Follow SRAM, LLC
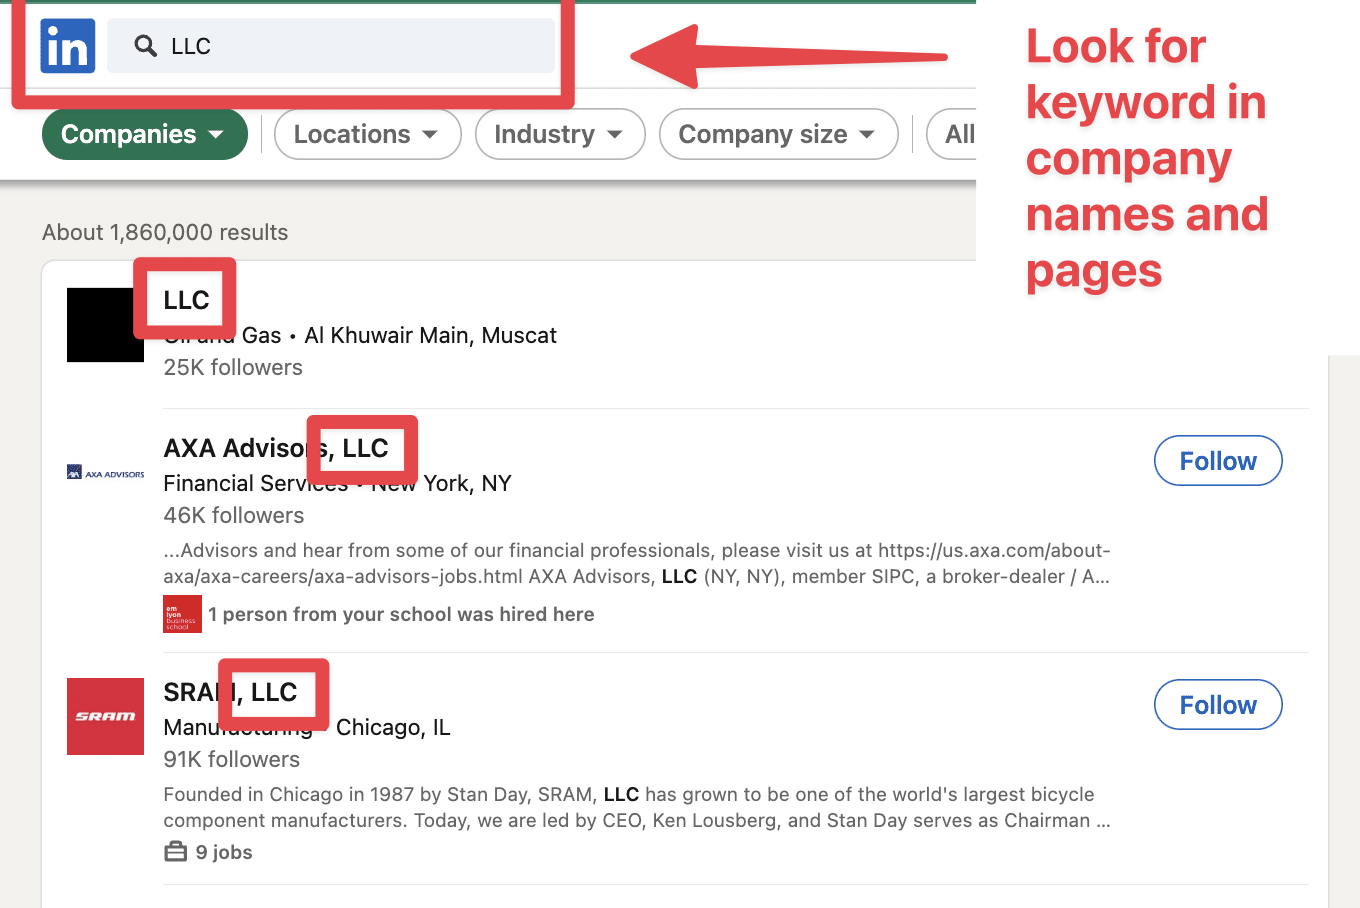 (x=1217, y=704)
